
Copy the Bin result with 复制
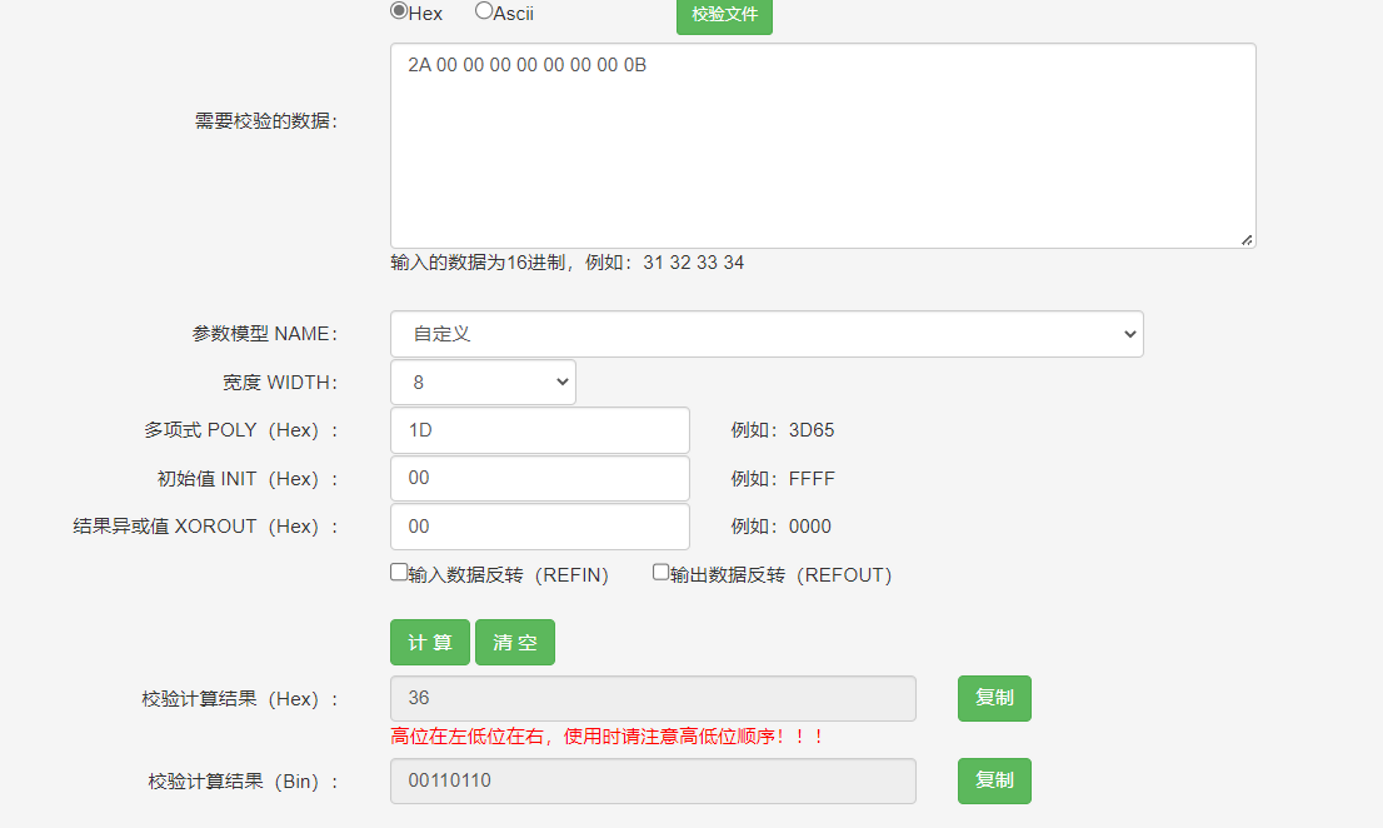(x=994, y=780)
